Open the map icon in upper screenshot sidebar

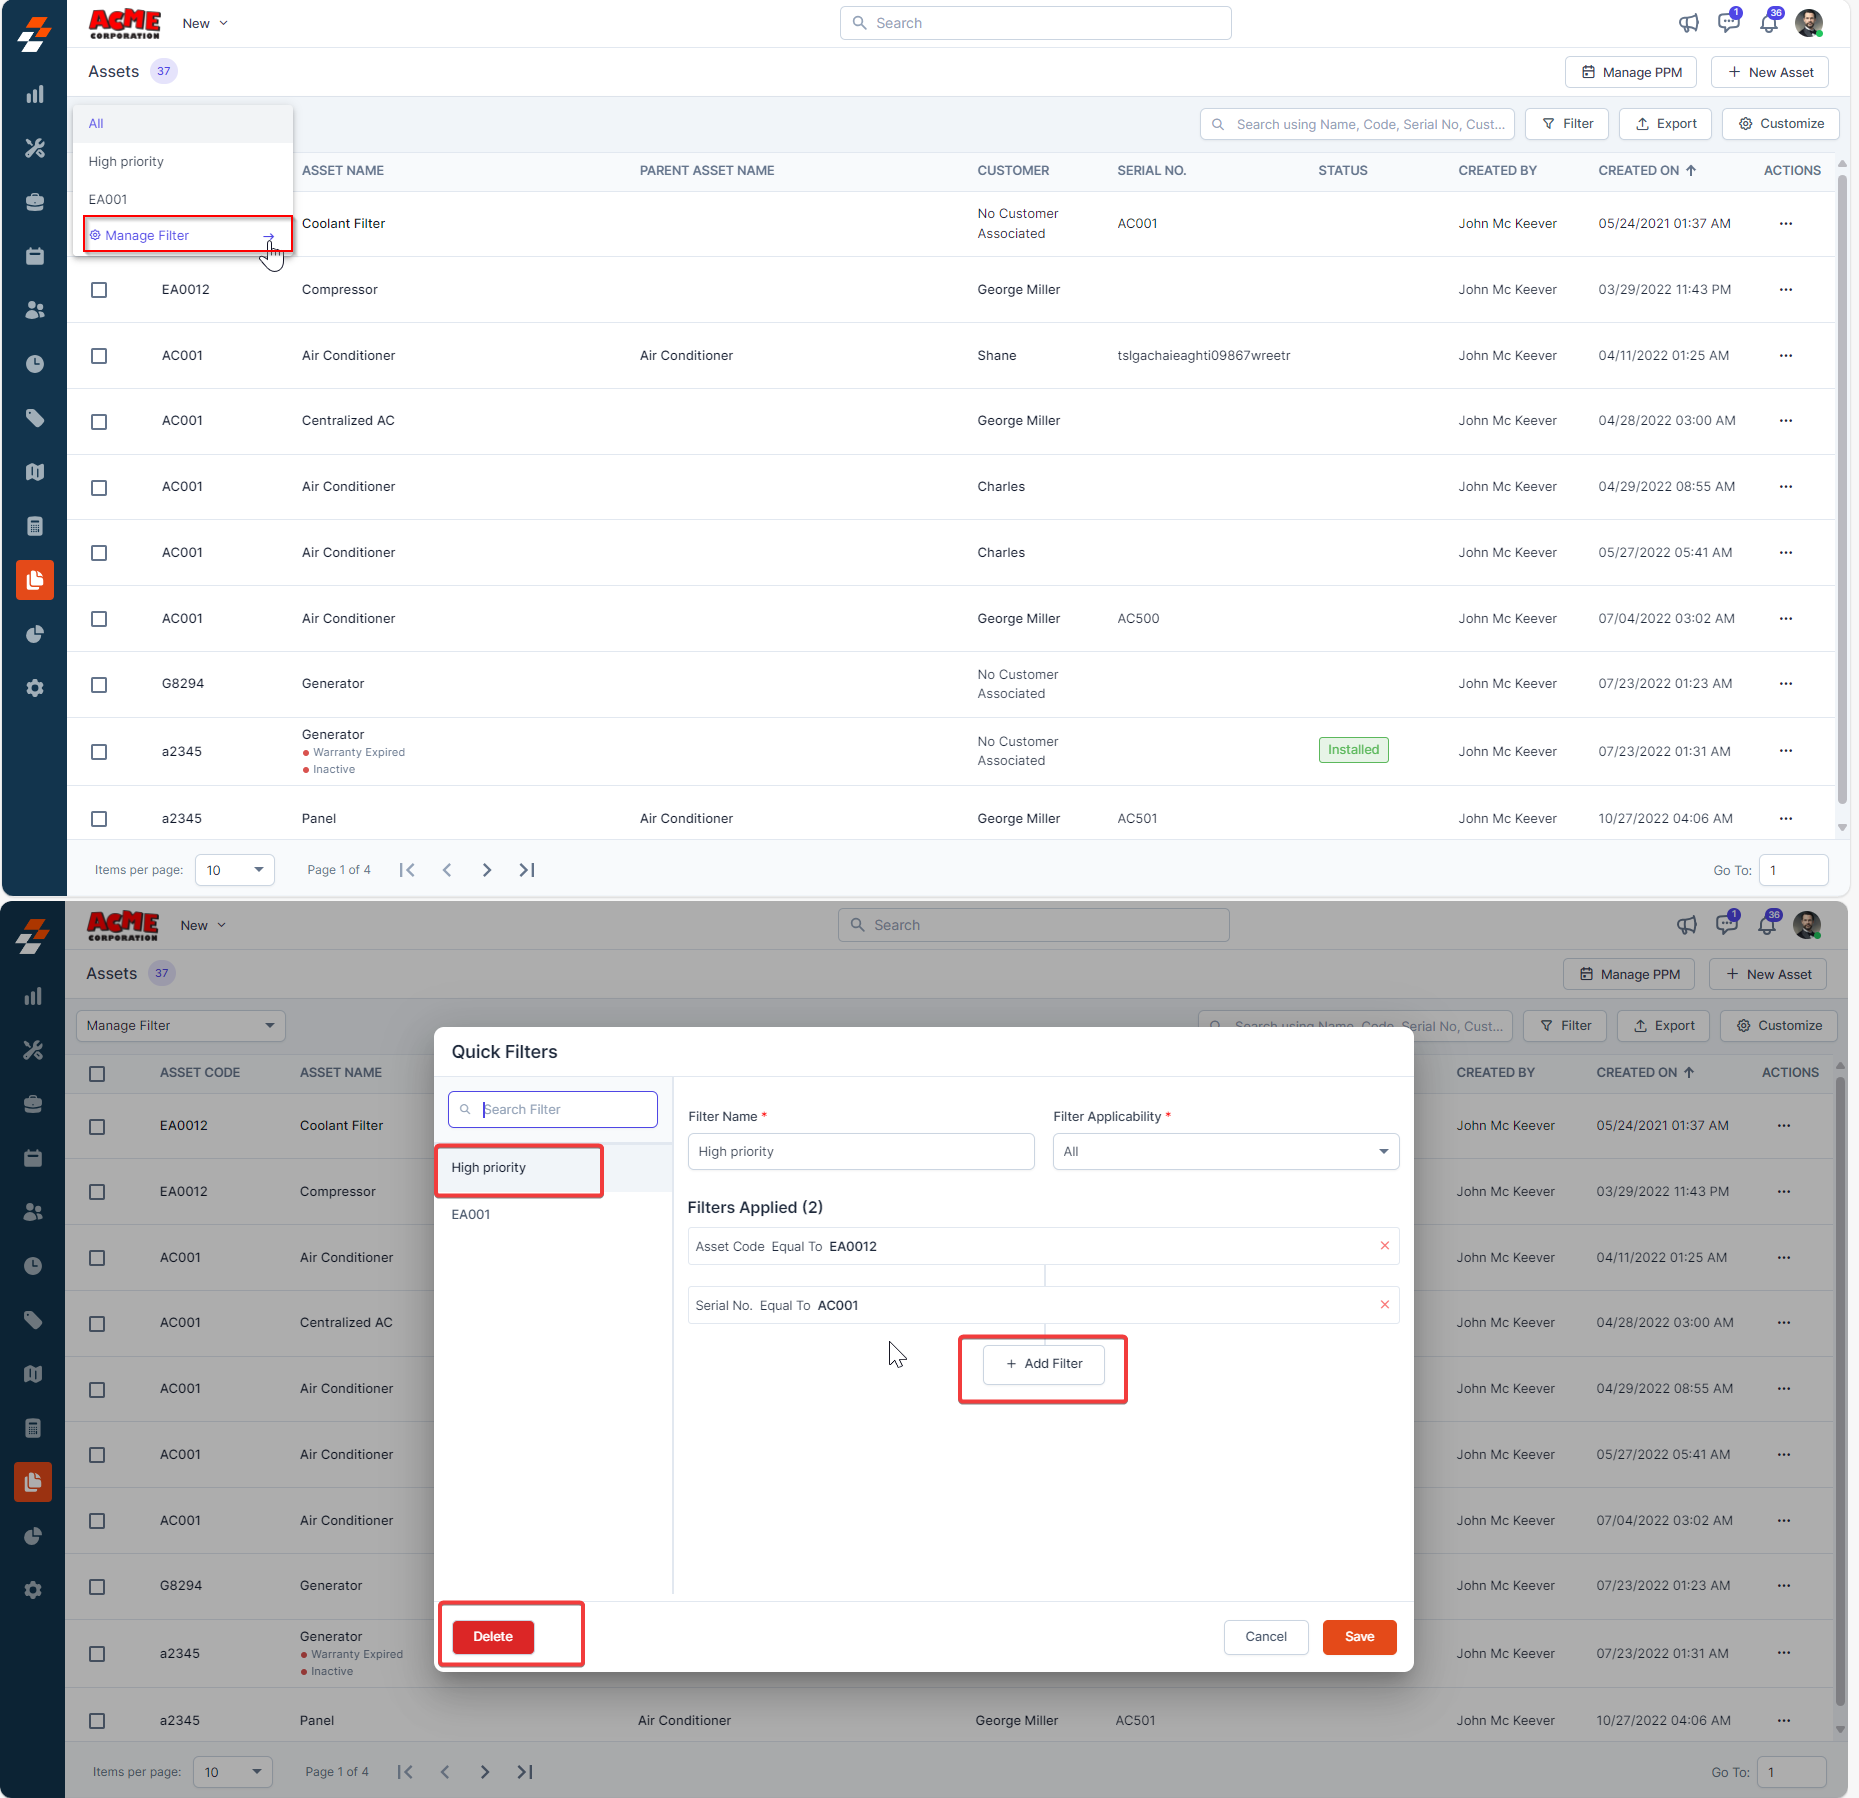coord(35,472)
